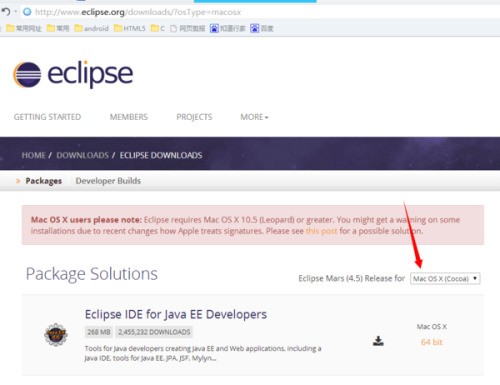
Task: Click the browser undo/back arrow icon
Action: (x=6, y=12)
